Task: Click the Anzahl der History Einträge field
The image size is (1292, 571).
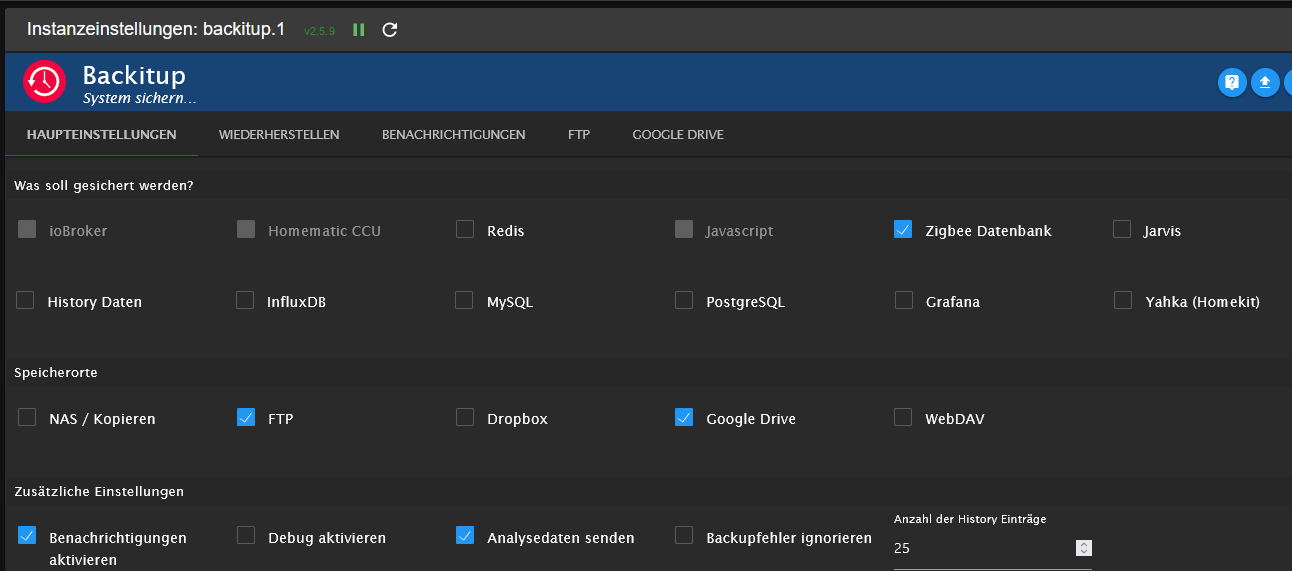Action: pos(980,548)
